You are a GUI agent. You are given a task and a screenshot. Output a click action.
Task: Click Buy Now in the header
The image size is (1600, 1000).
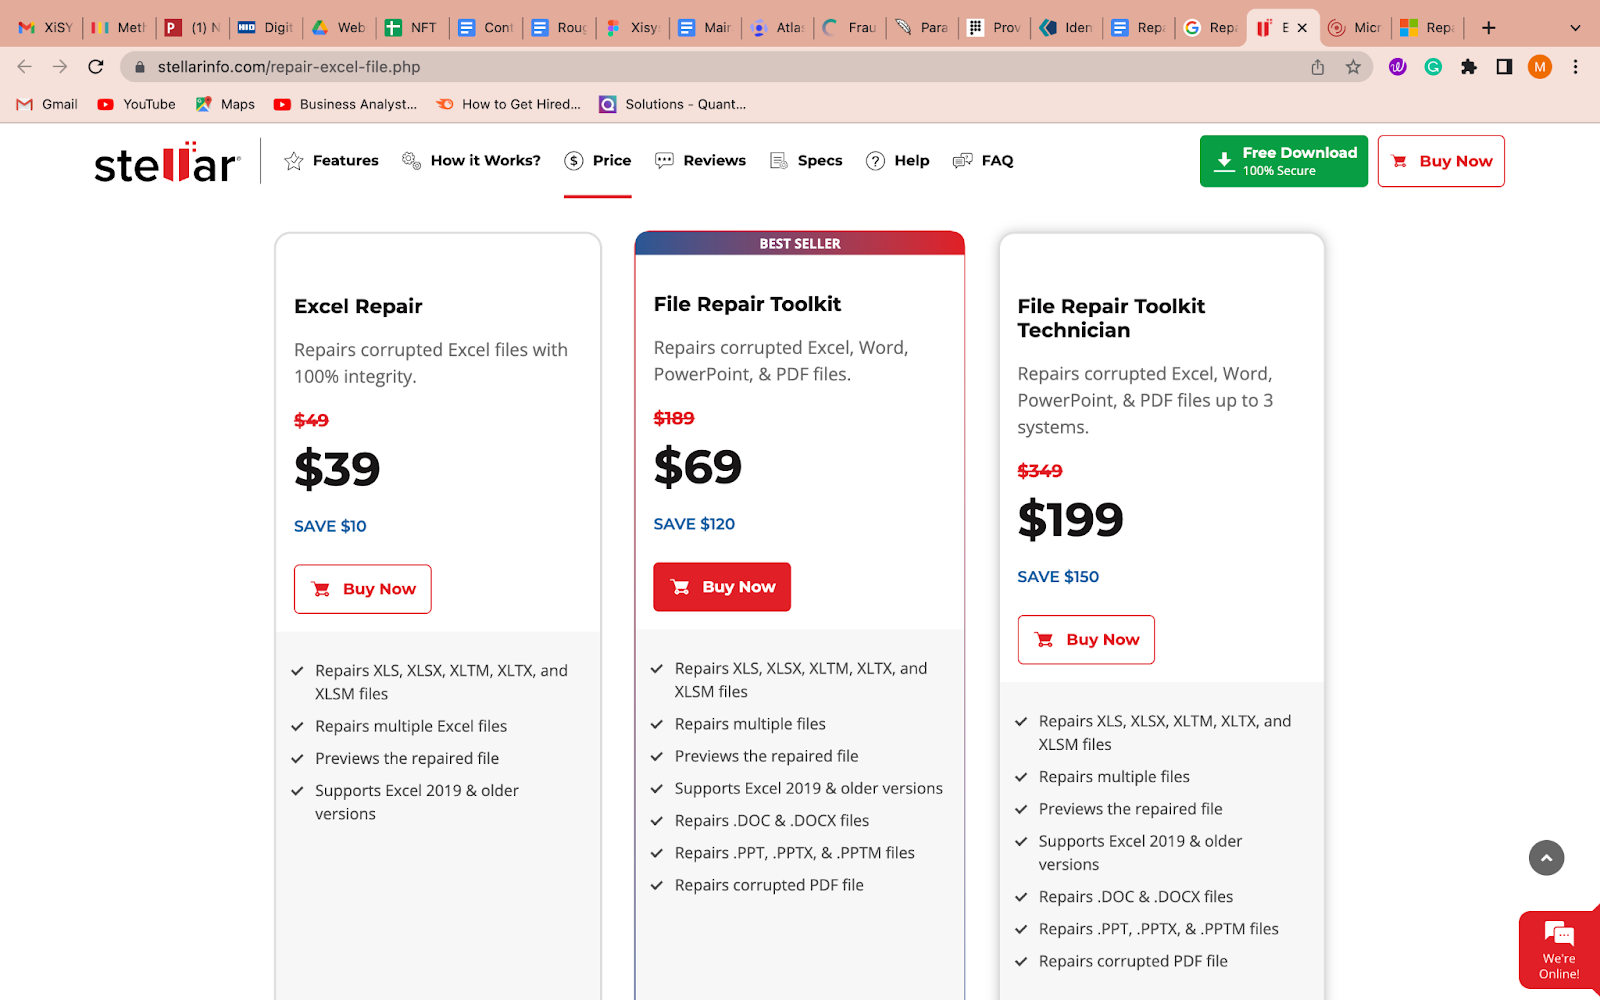1441,161
